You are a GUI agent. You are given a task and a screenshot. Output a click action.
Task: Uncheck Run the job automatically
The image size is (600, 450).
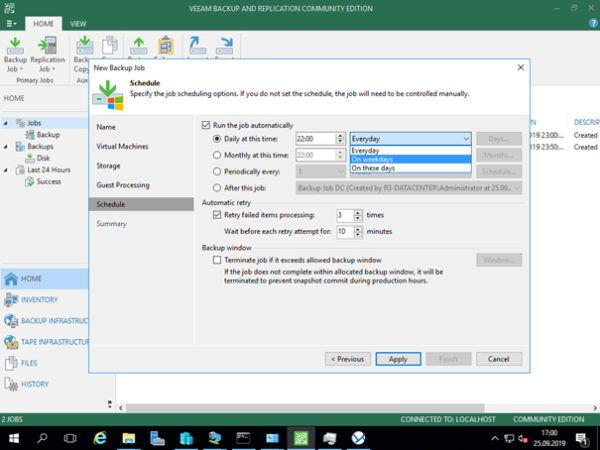[206, 123]
